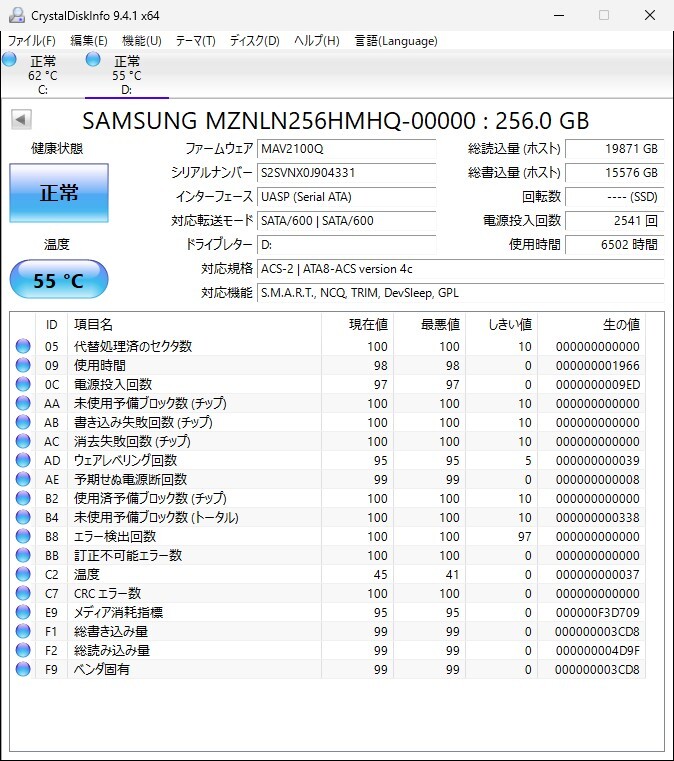This screenshot has height=761, width=674.
Task: Select the メディア消耗指標 row name
Action: [x=118, y=612]
